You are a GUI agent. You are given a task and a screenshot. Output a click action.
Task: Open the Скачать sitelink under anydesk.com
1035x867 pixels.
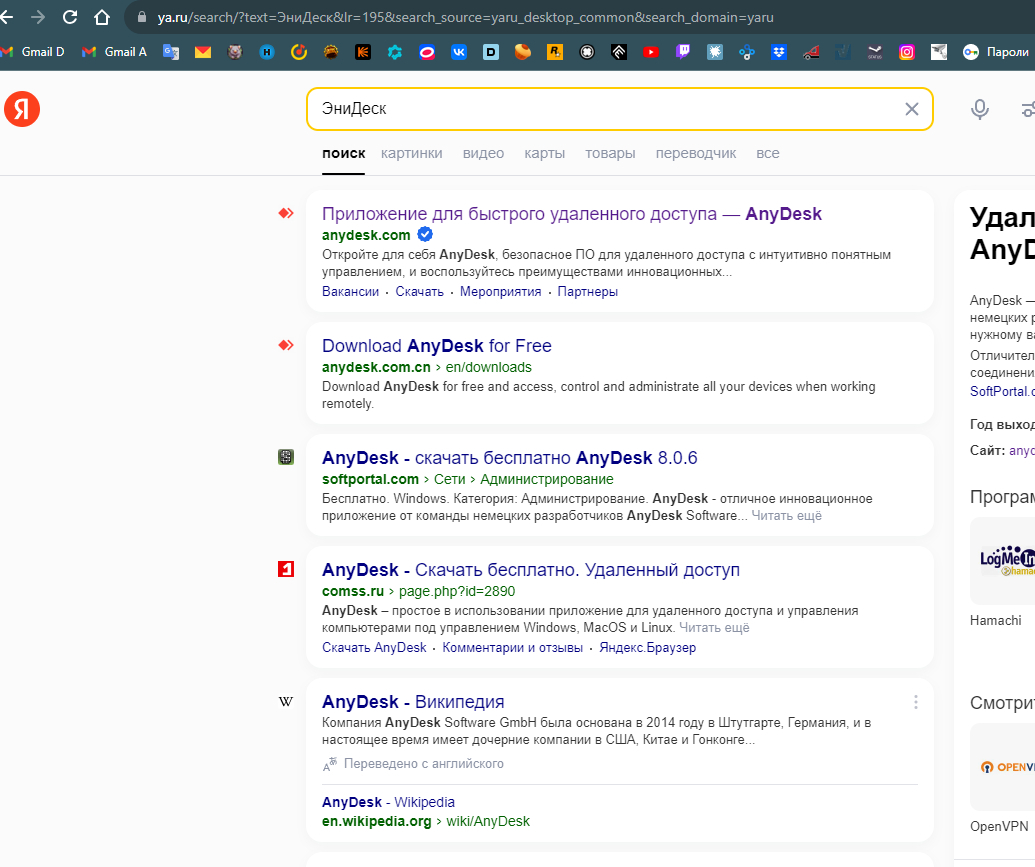pyautogui.click(x=419, y=291)
